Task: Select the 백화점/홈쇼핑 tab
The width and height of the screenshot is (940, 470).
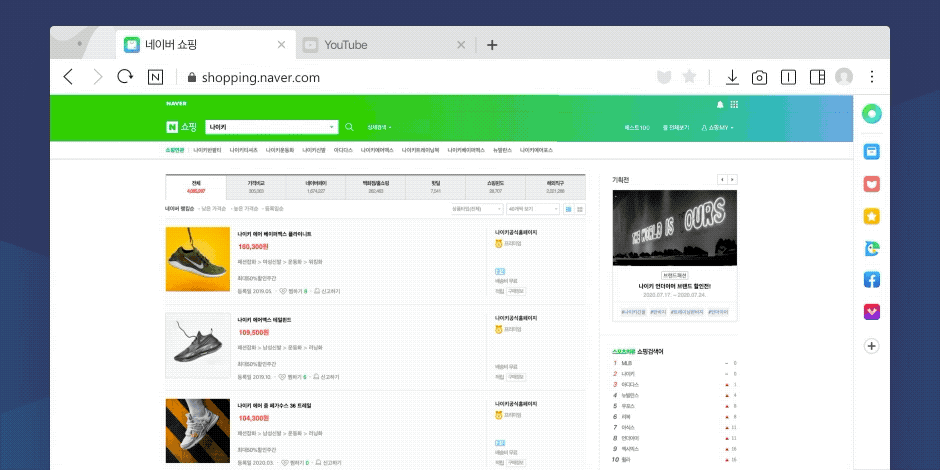Action: pyautogui.click(x=376, y=187)
